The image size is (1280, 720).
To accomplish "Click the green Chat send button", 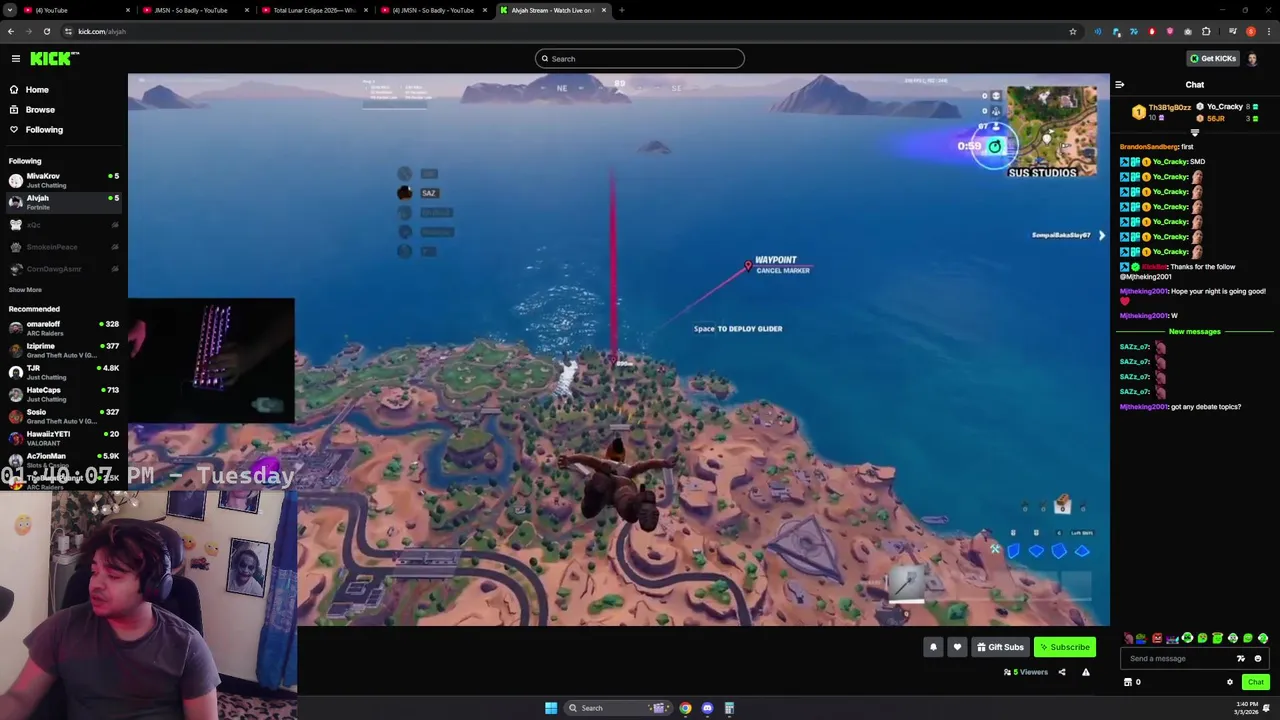I will (1256, 682).
